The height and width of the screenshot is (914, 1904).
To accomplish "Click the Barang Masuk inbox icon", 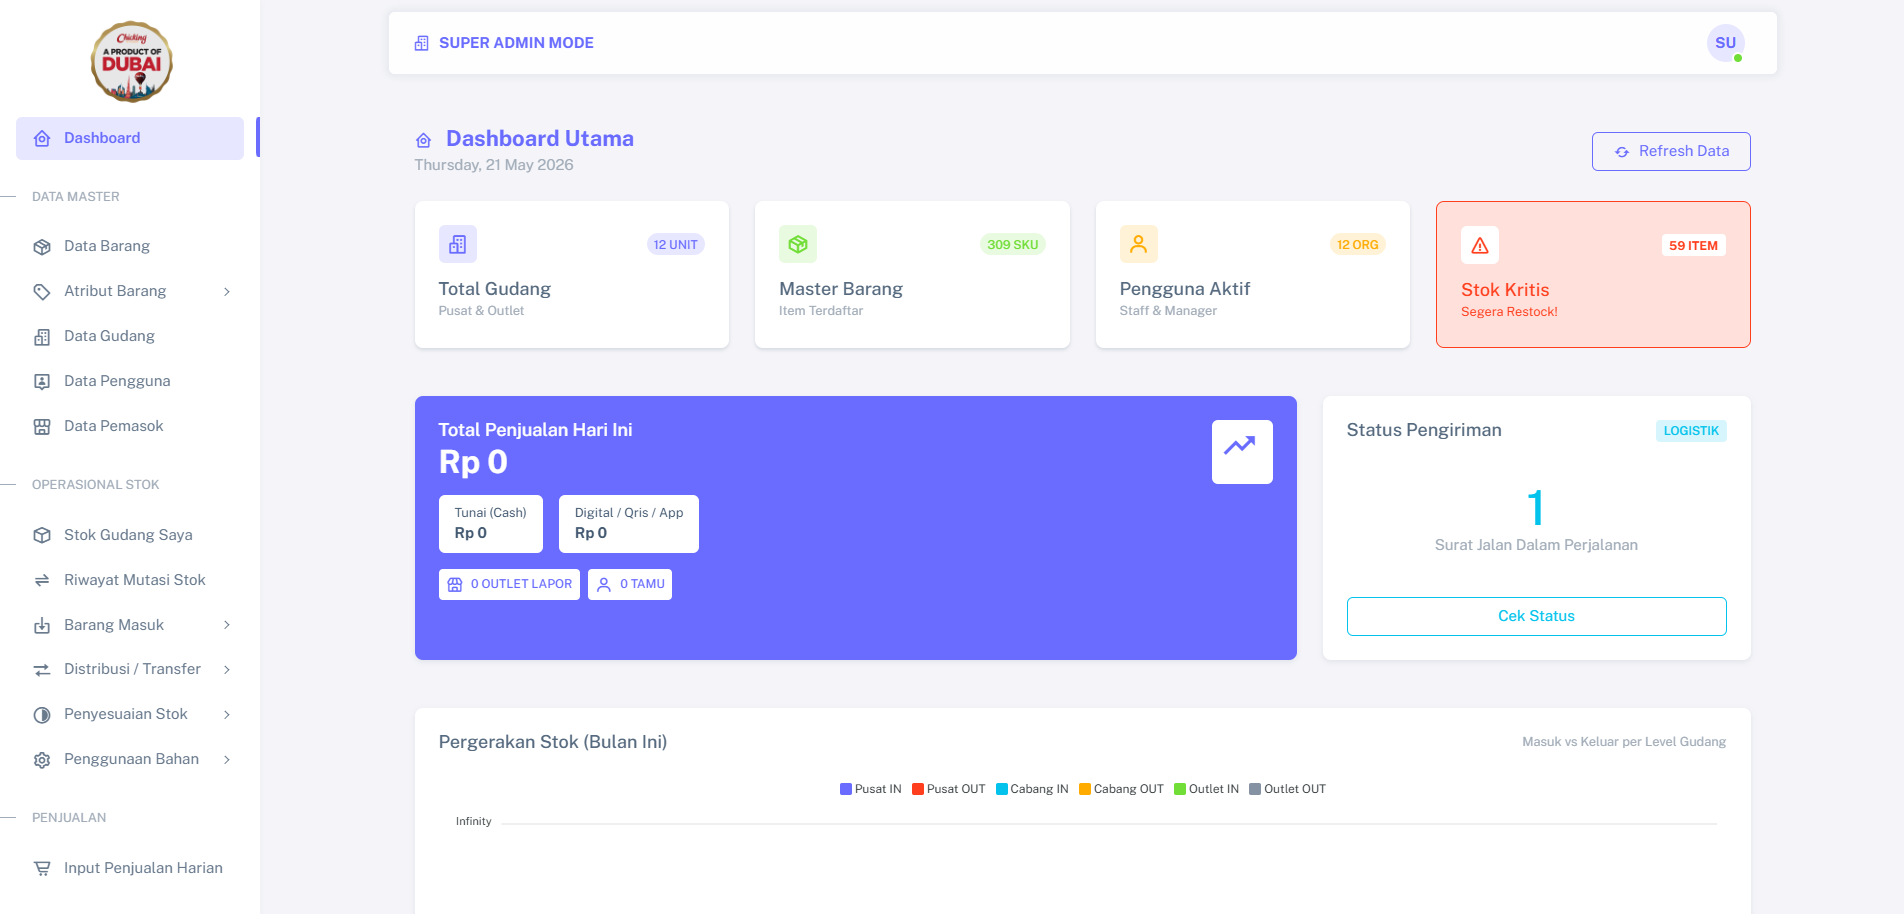I will pyautogui.click(x=42, y=625).
